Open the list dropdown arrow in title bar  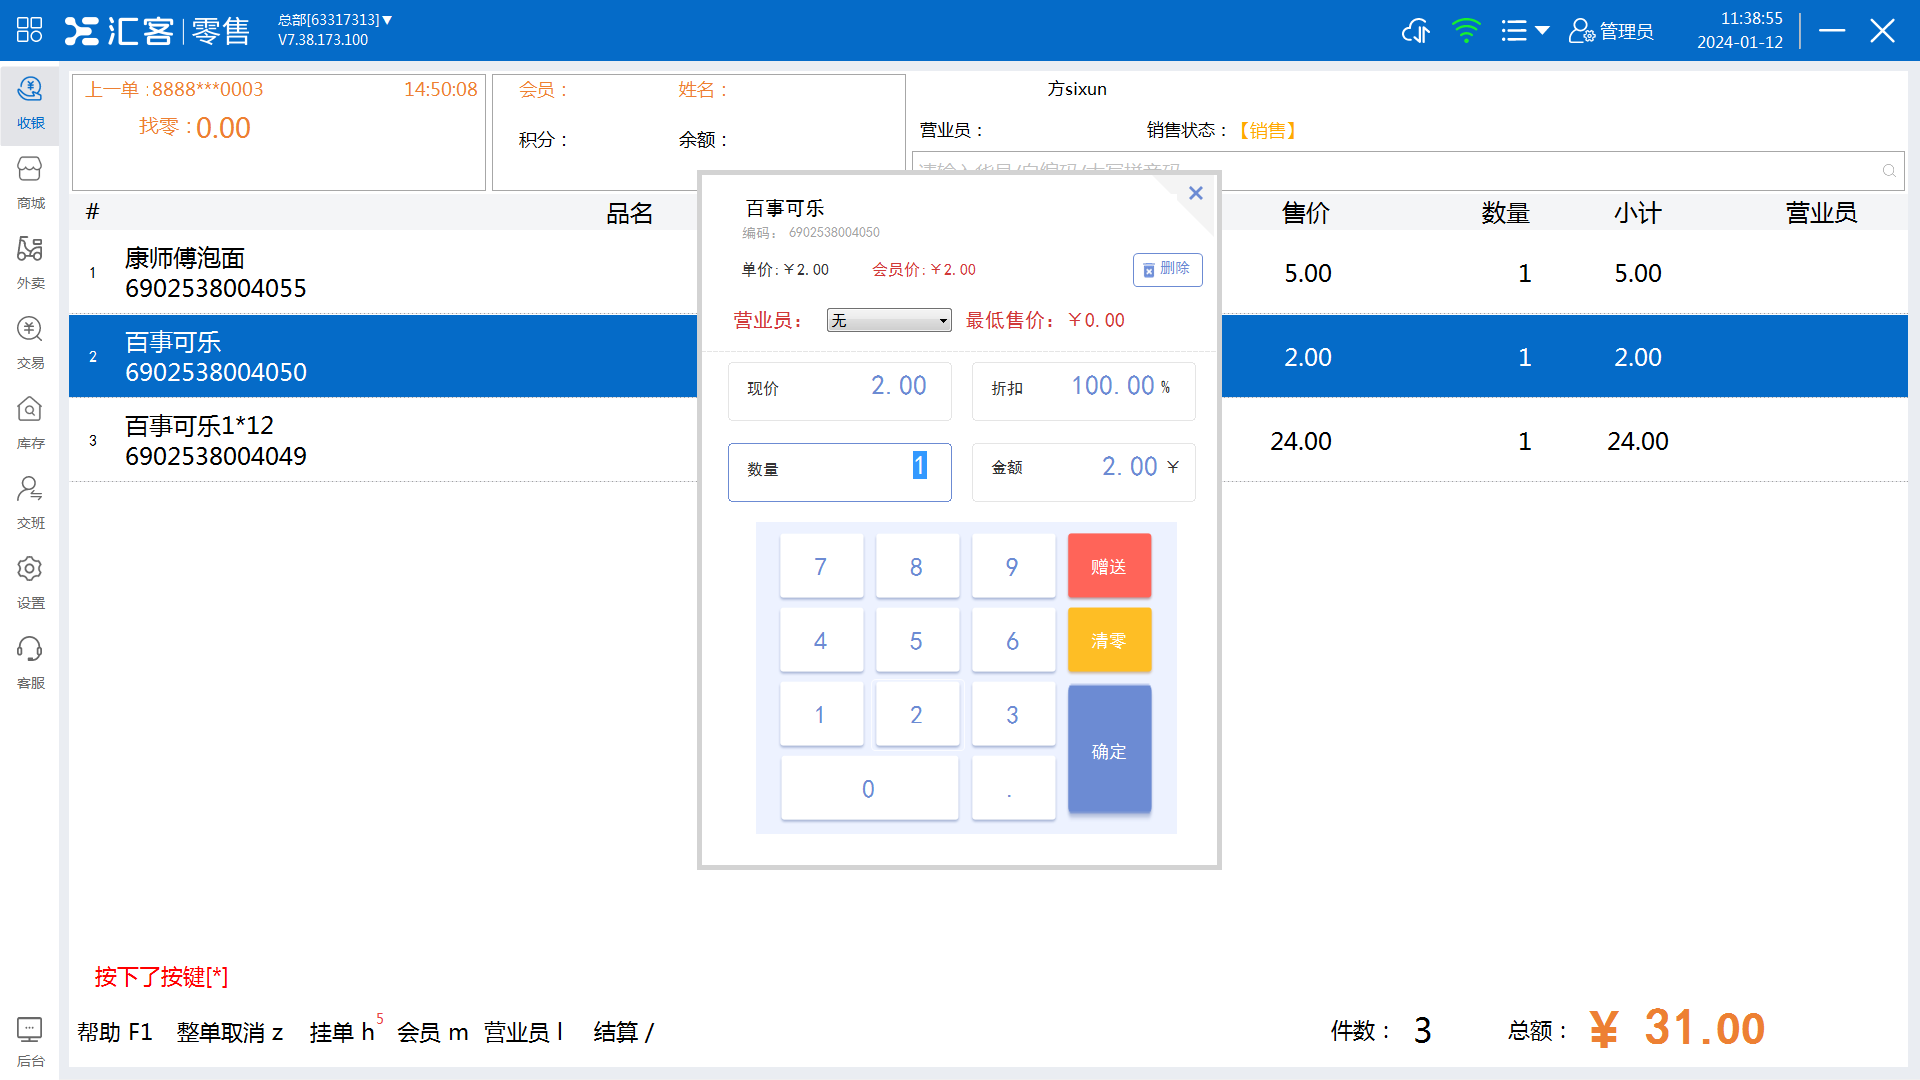click(x=1524, y=31)
